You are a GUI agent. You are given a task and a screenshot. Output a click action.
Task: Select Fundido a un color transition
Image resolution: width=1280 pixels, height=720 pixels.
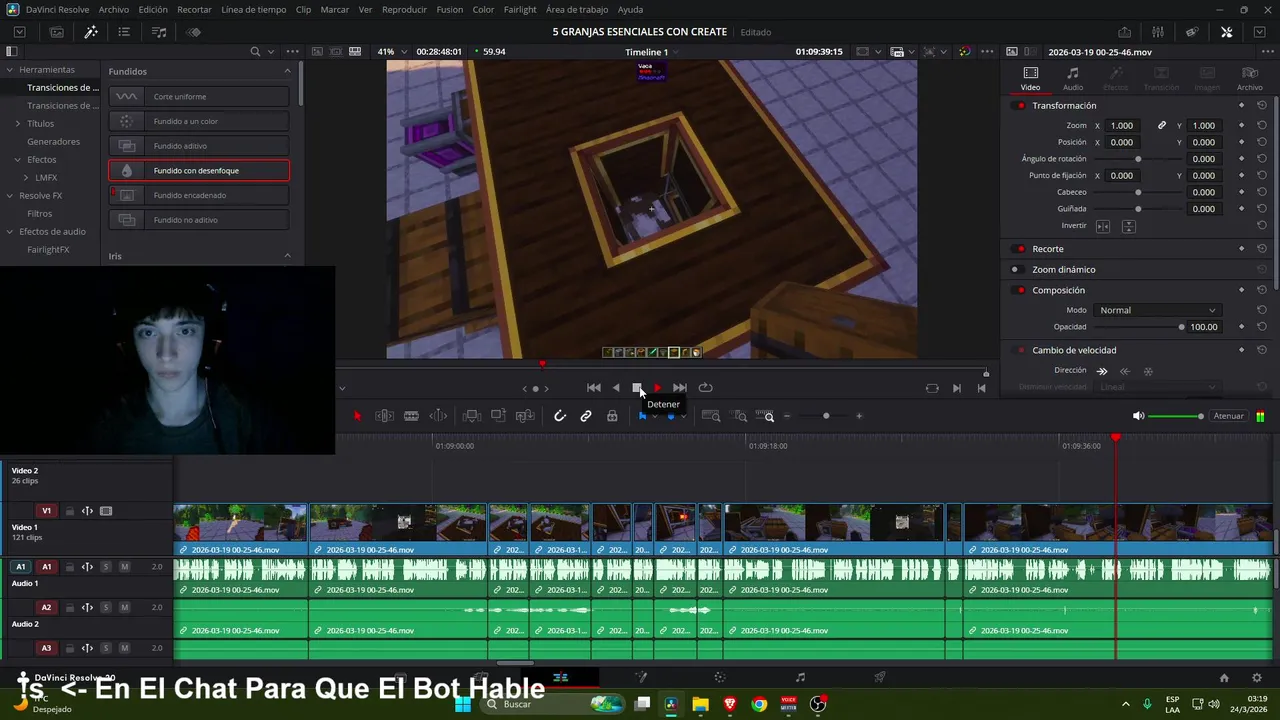[199, 121]
